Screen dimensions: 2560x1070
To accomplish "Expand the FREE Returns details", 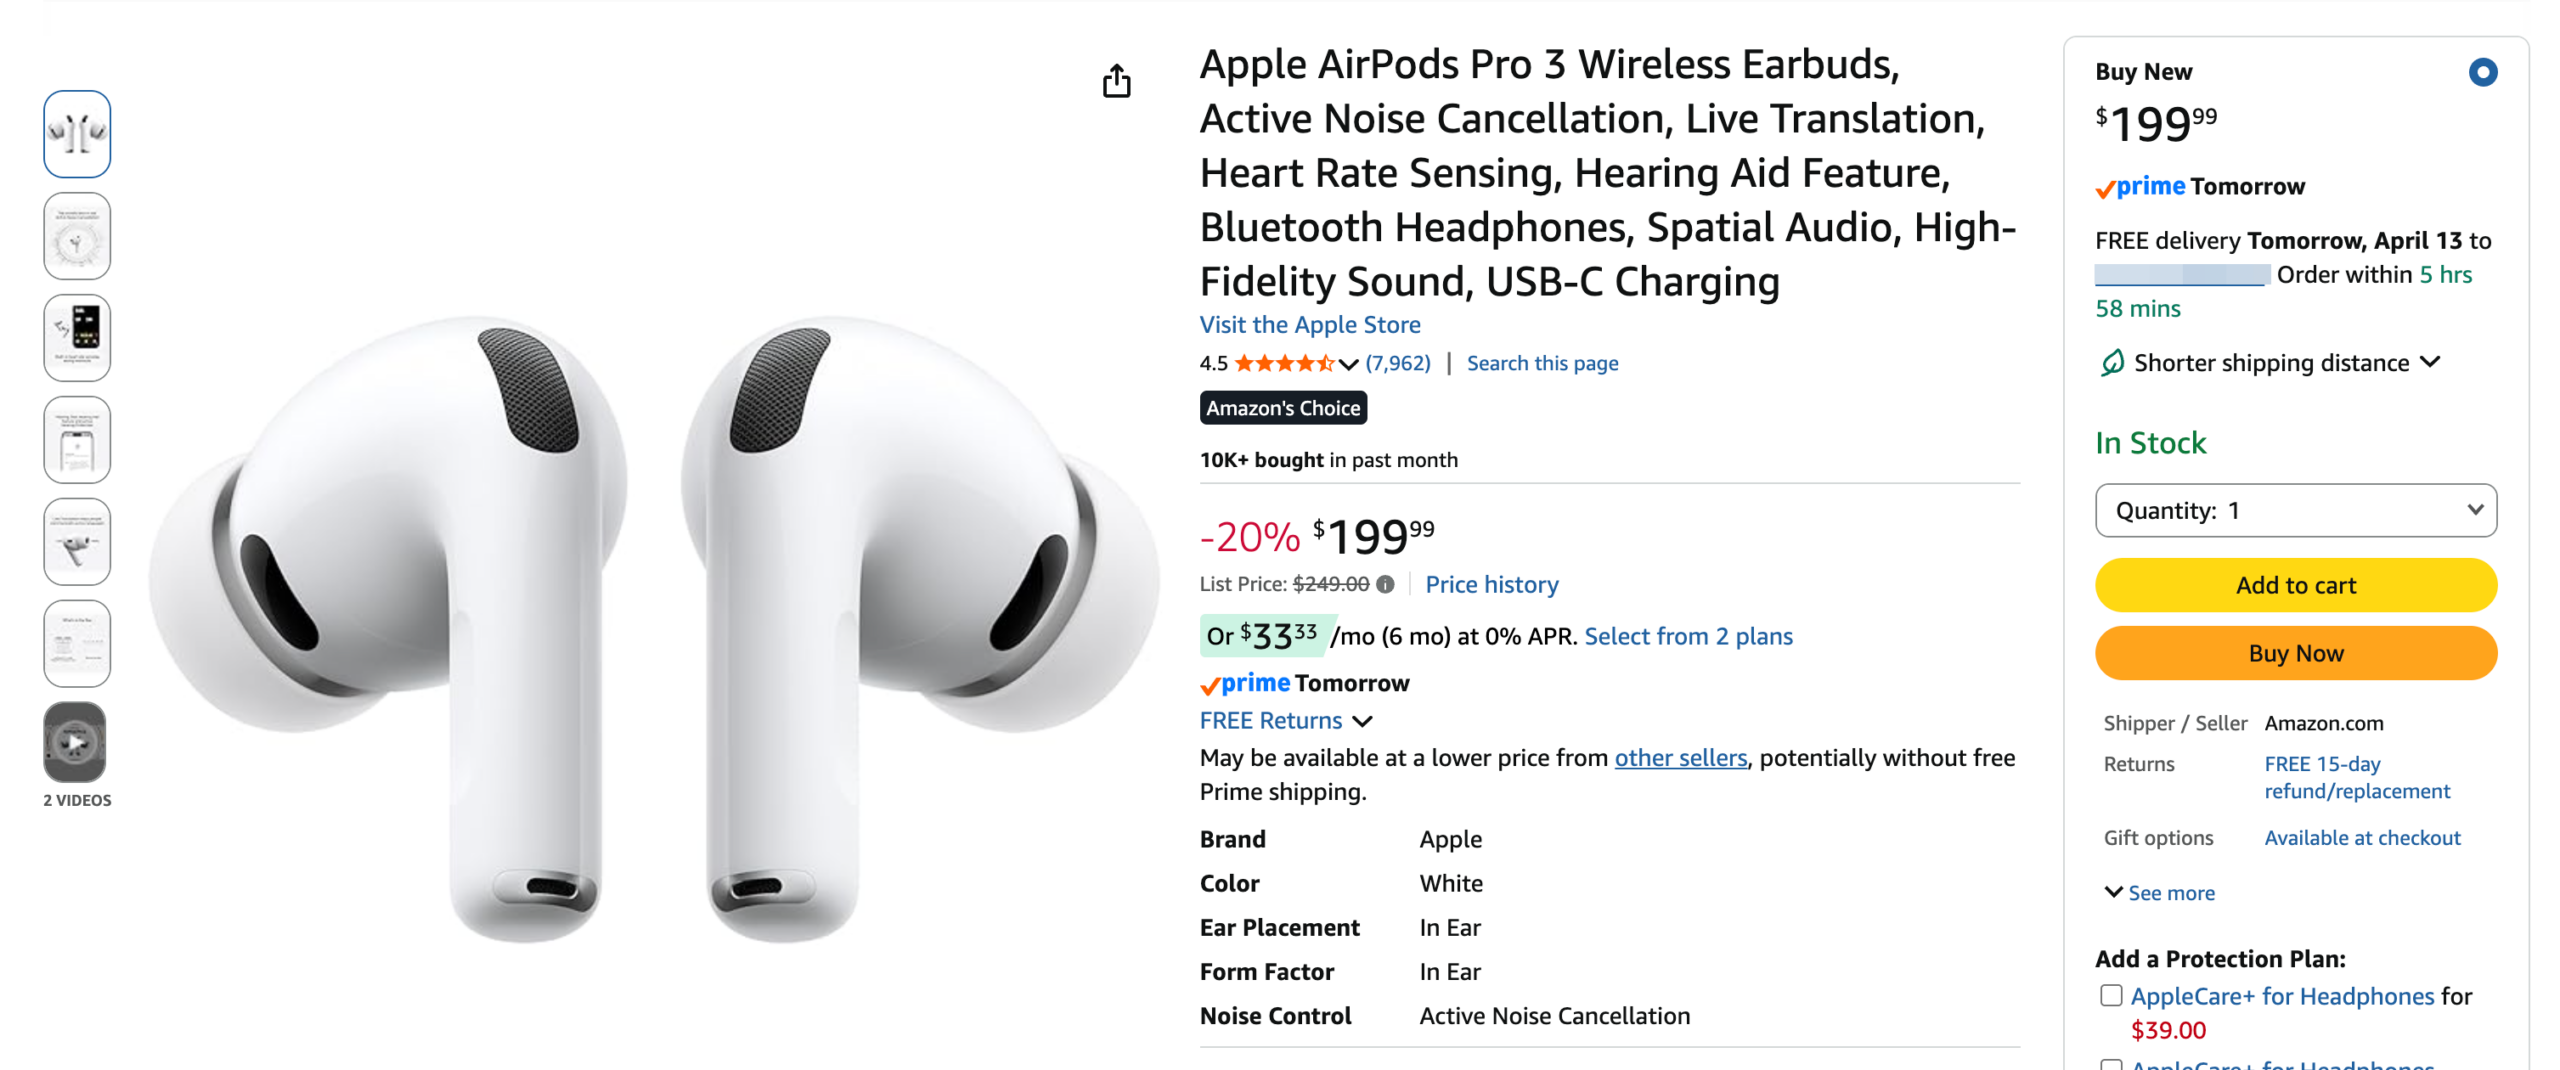I will pyautogui.click(x=1285, y=720).
